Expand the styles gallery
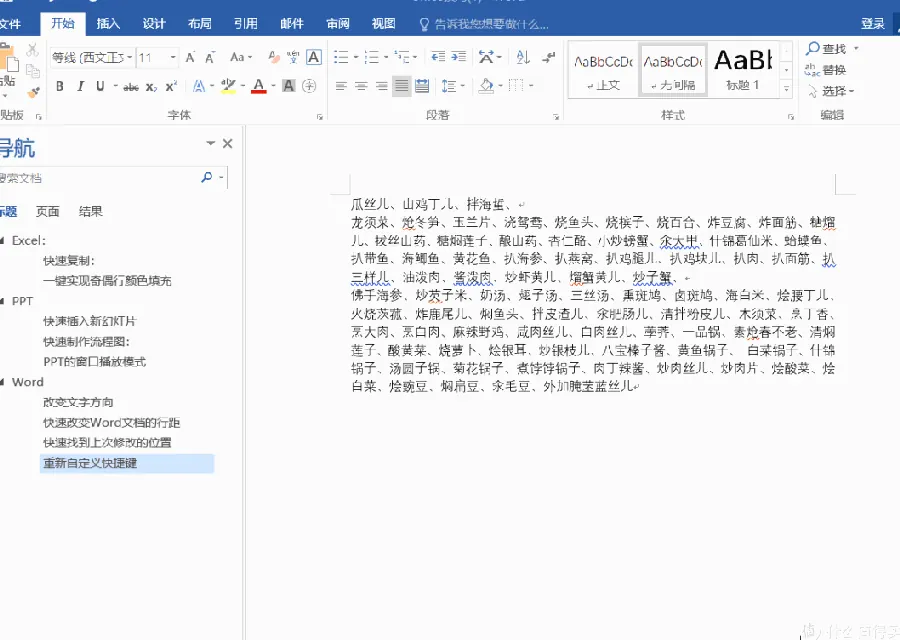900x640 pixels. coord(786,89)
